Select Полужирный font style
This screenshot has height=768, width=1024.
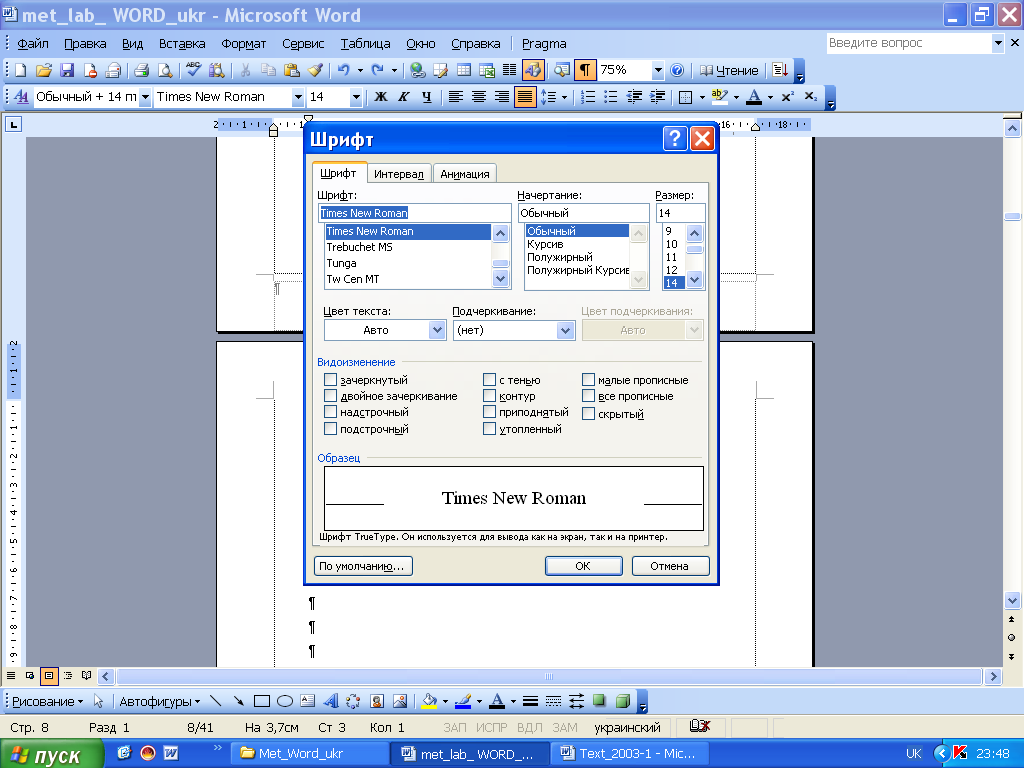click(x=560, y=257)
